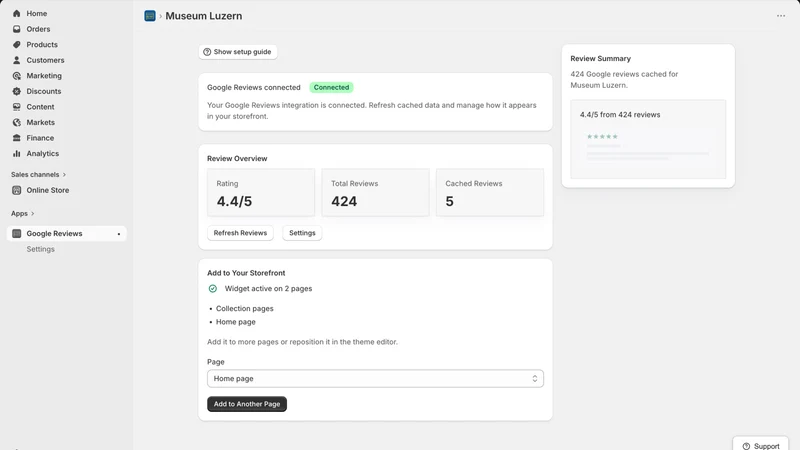The height and width of the screenshot is (450, 800).
Task: Click the Refresh Reviews button
Action: click(x=240, y=233)
